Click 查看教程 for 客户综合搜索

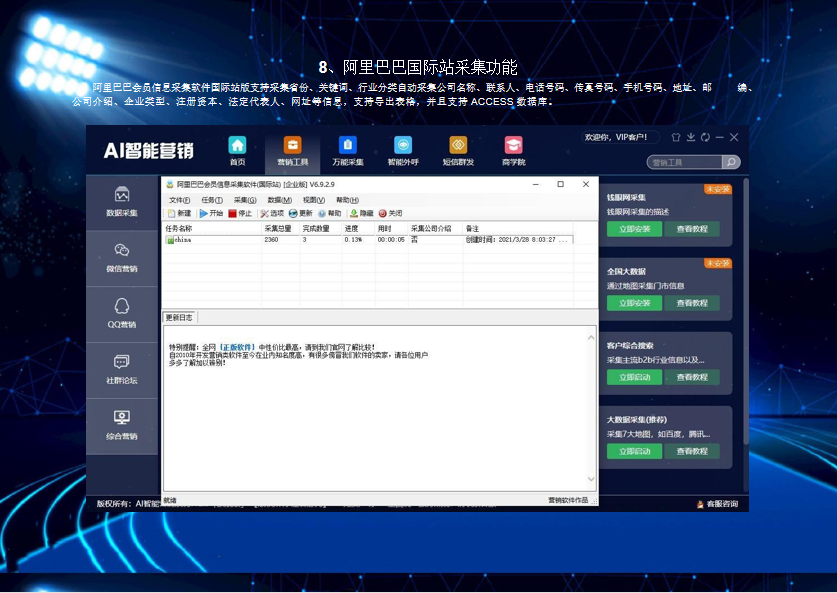click(692, 377)
